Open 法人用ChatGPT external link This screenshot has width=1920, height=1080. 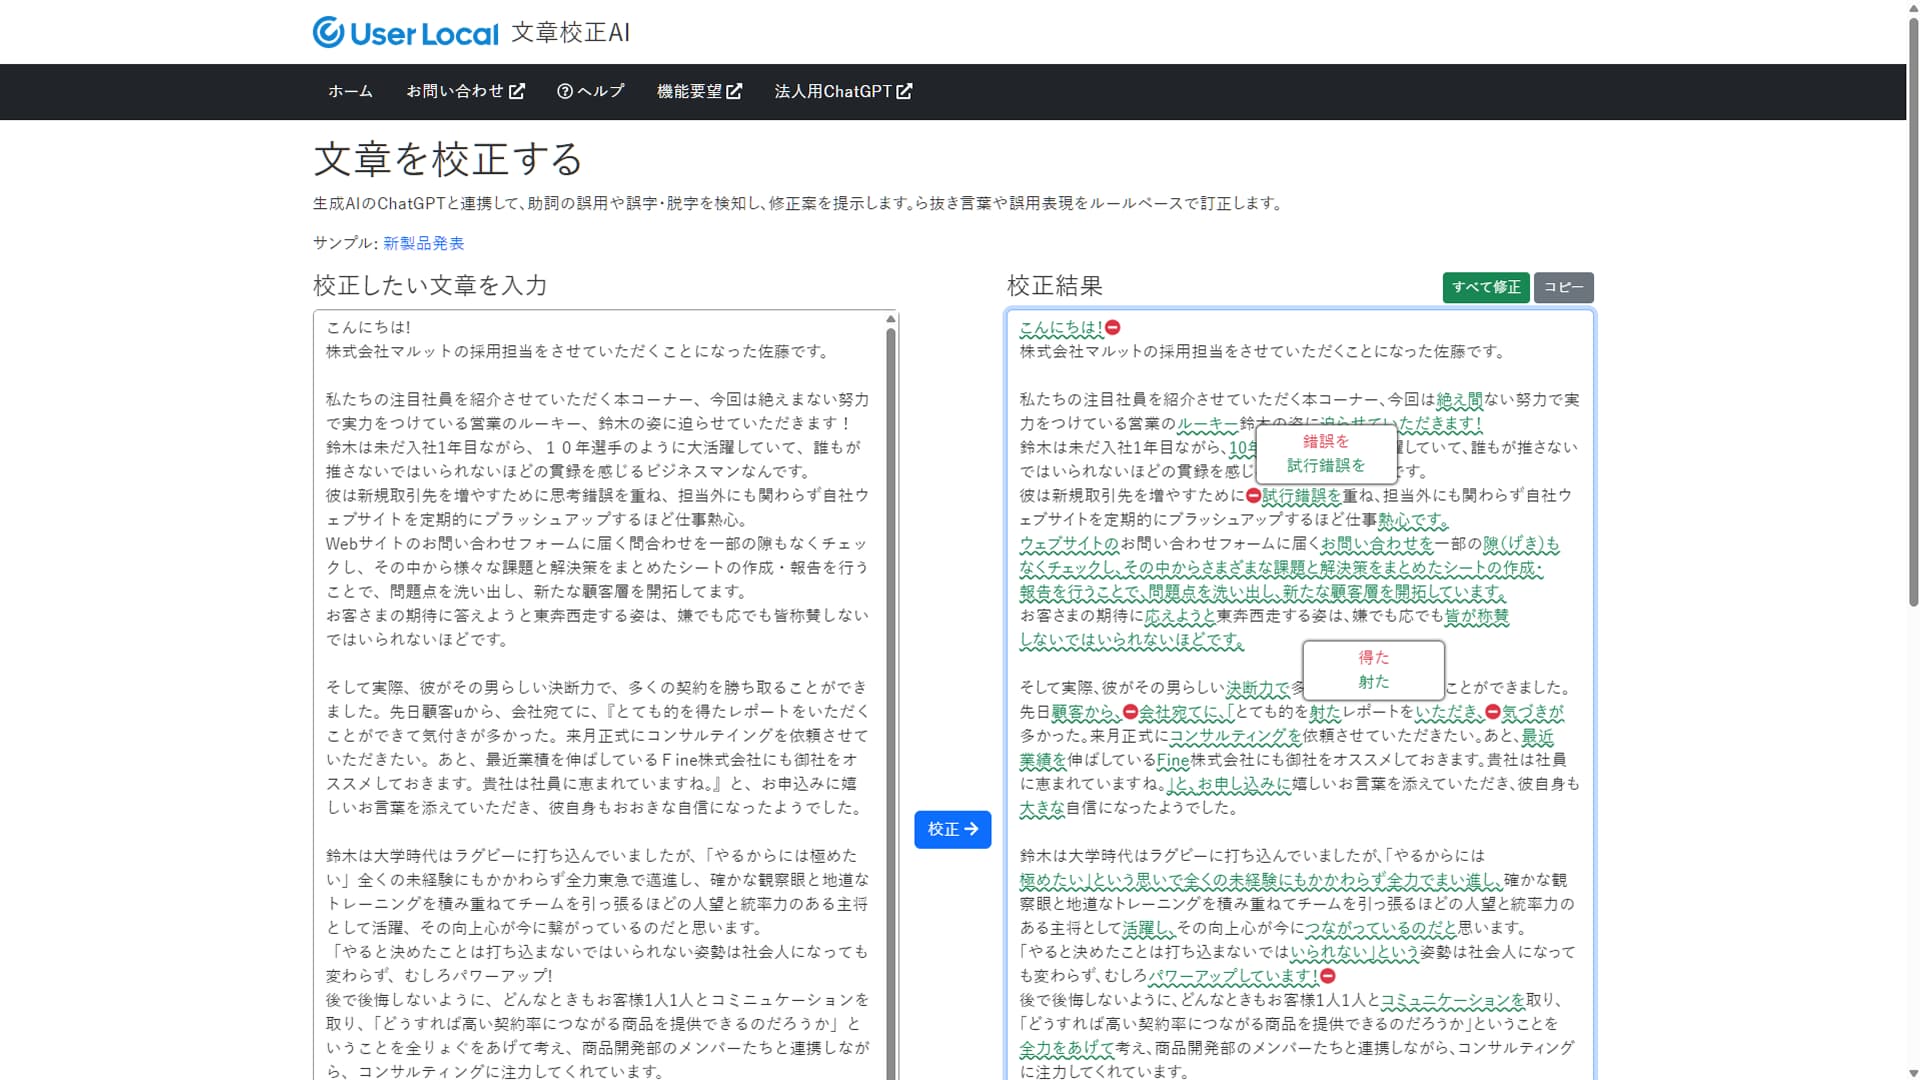coord(843,91)
